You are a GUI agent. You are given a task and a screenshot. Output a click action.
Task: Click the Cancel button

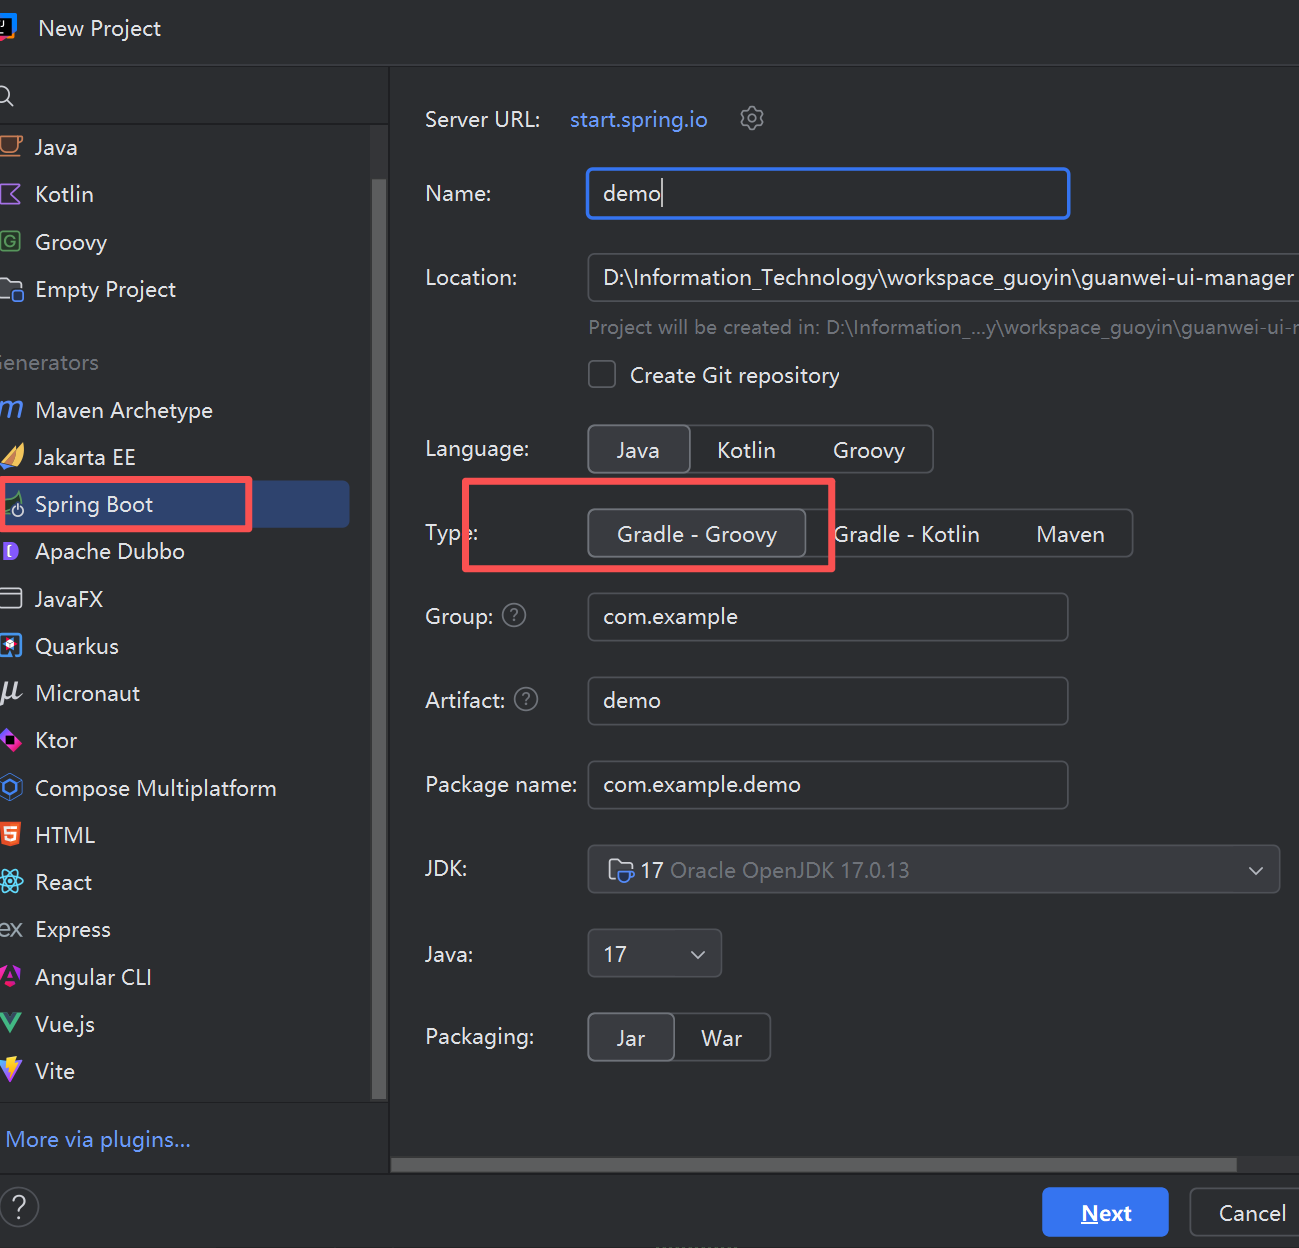coord(1246,1213)
